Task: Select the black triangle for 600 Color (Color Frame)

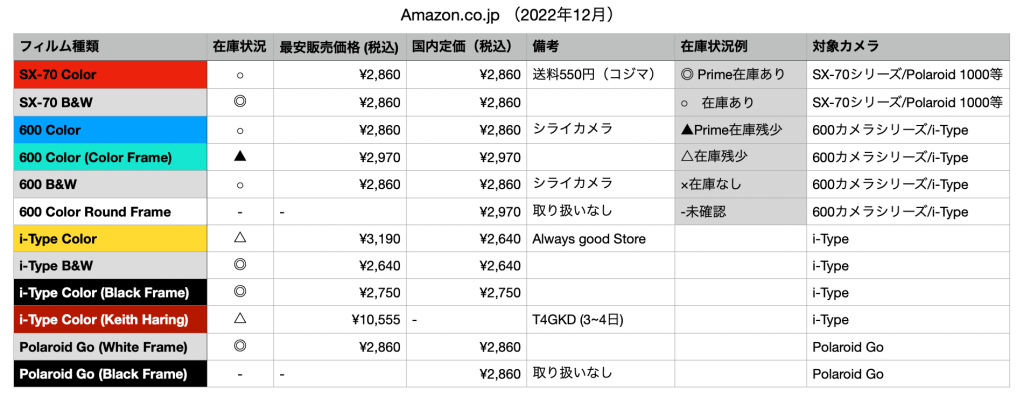Action: [239, 157]
